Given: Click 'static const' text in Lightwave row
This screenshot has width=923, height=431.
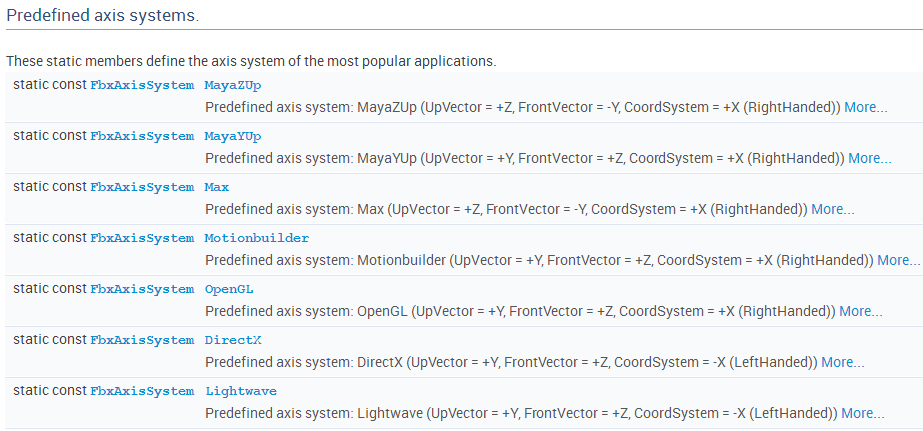Looking at the screenshot, I should pos(50,391).
